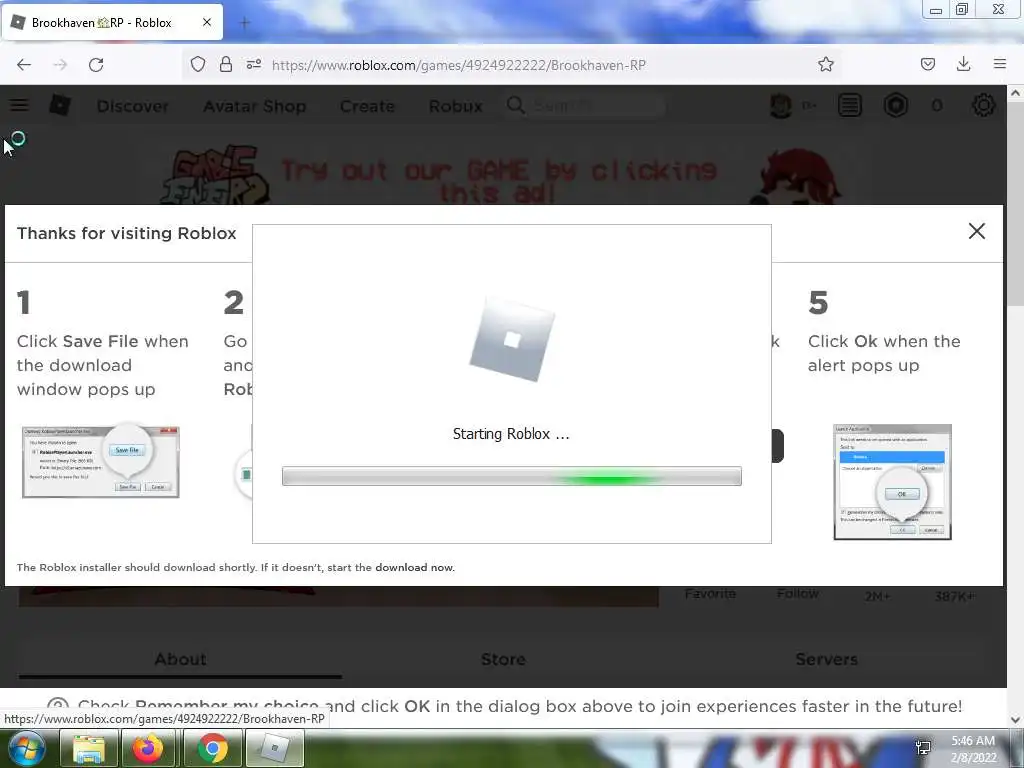Switch to the About tab

pyautogui.click(x=180, y=659)
